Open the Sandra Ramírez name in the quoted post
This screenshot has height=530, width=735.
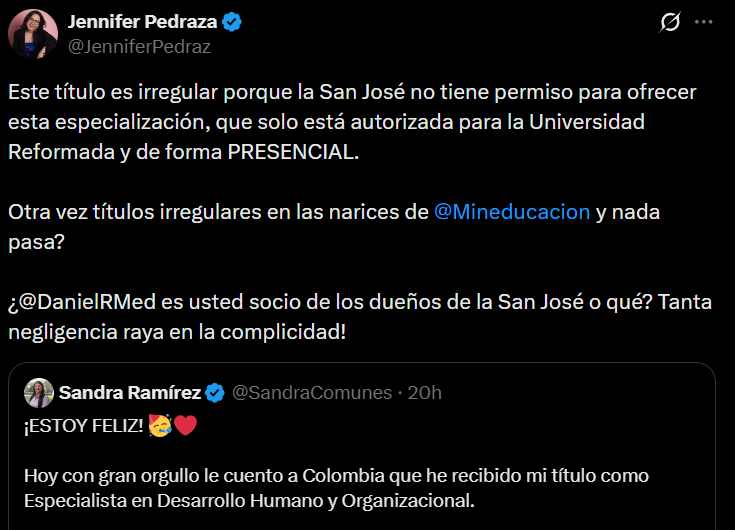coord(130,392)
